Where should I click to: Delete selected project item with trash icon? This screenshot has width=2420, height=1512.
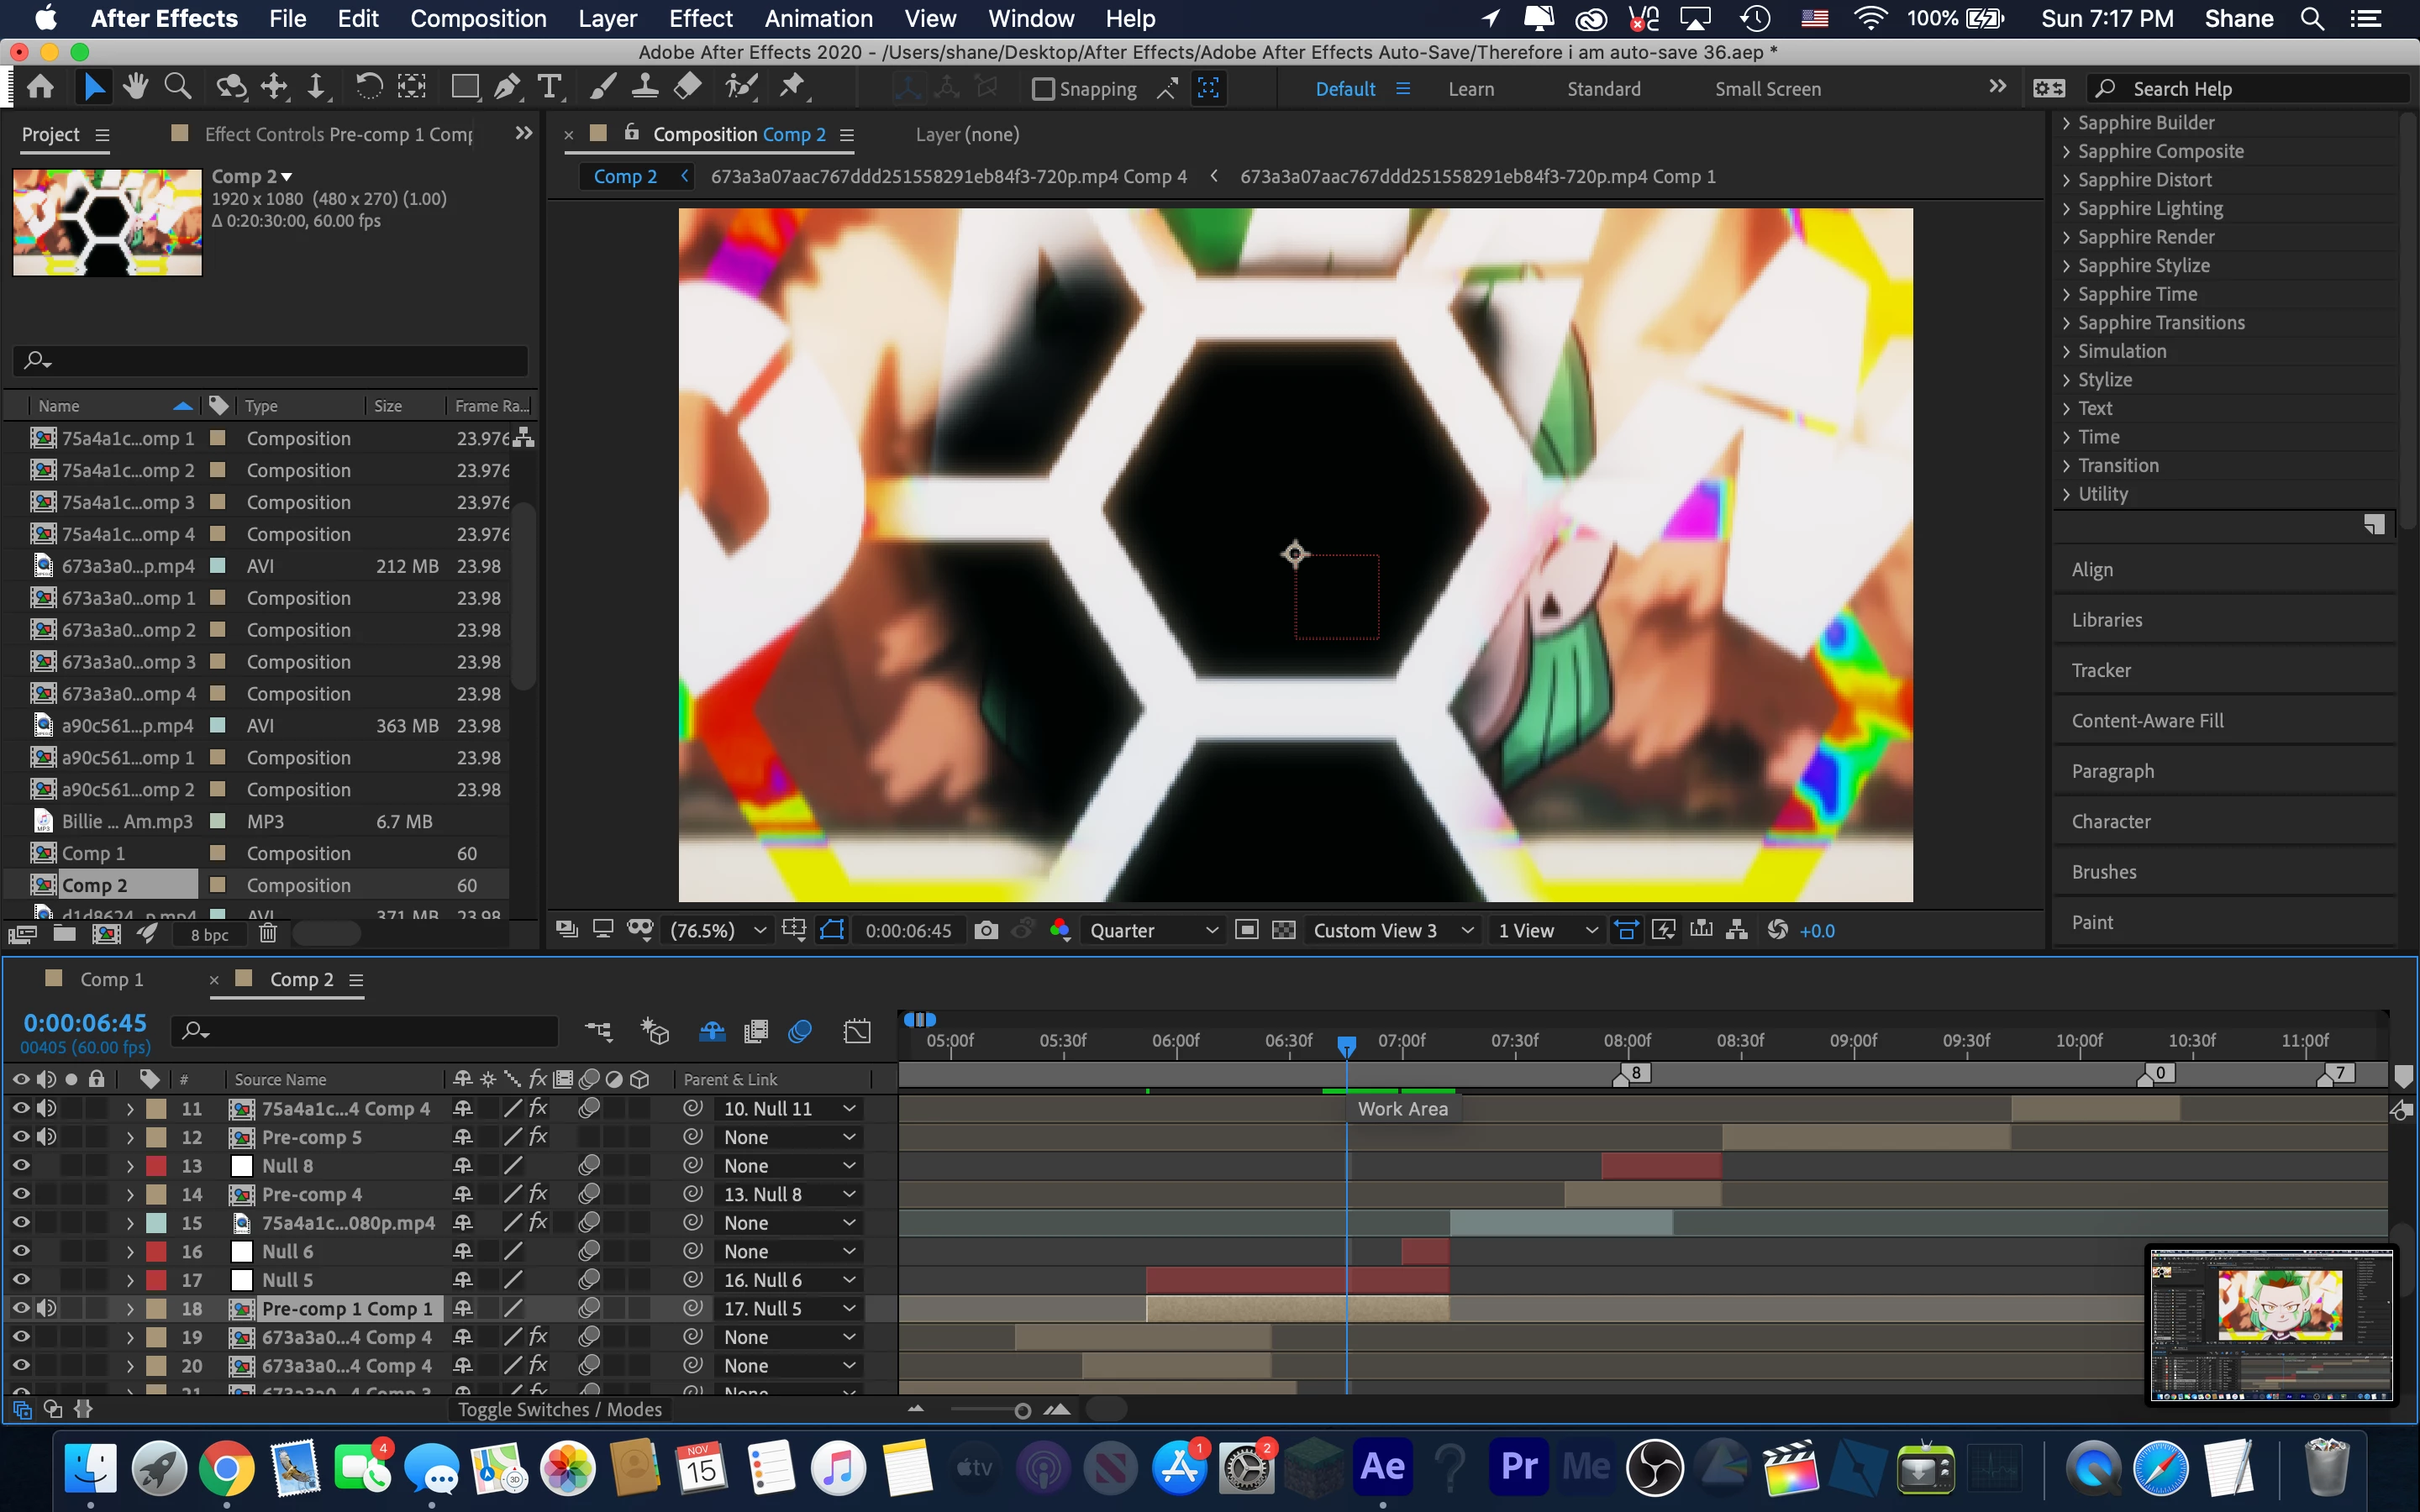click(268, 933)
